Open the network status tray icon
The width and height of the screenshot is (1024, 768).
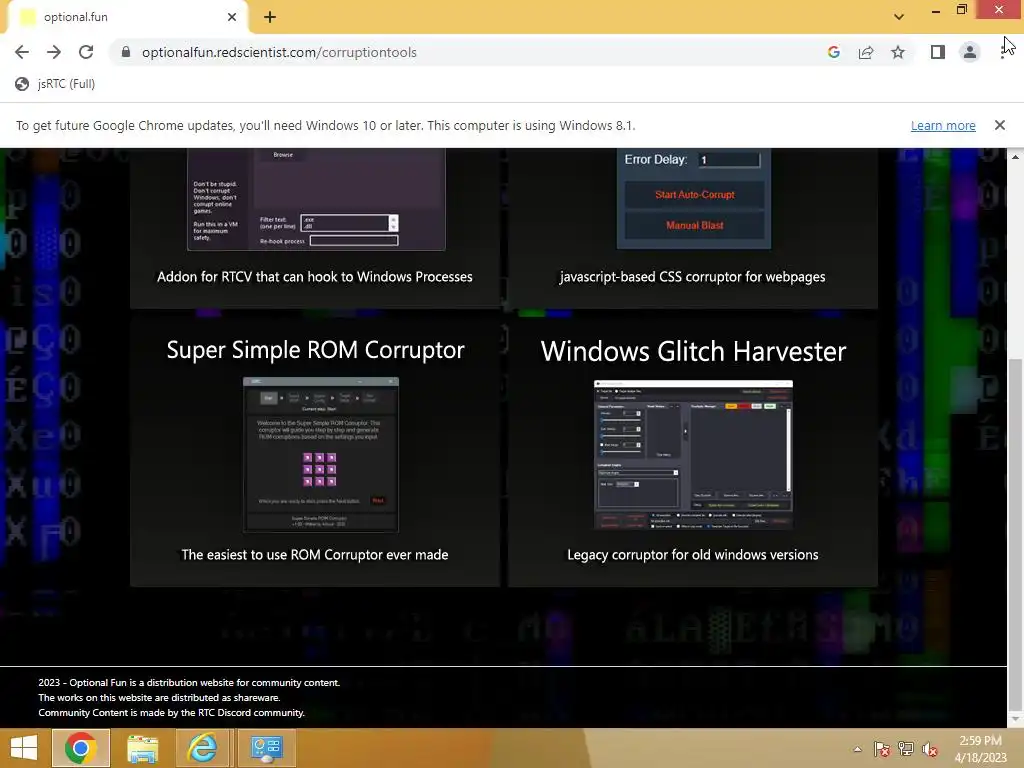coord(906,749)
